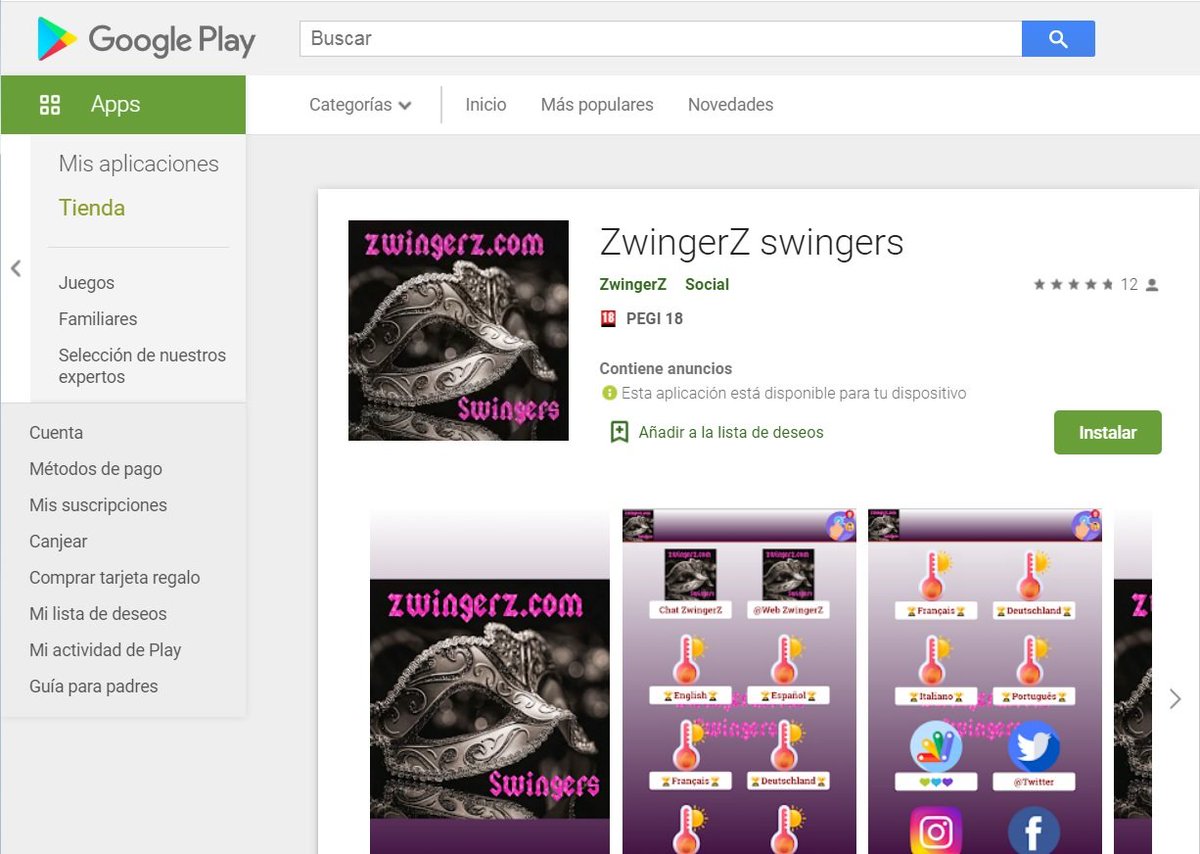1200x854 pixels.
Task: Click the reviewer person icon beside 12
Action: click(x=1152, y=285)
